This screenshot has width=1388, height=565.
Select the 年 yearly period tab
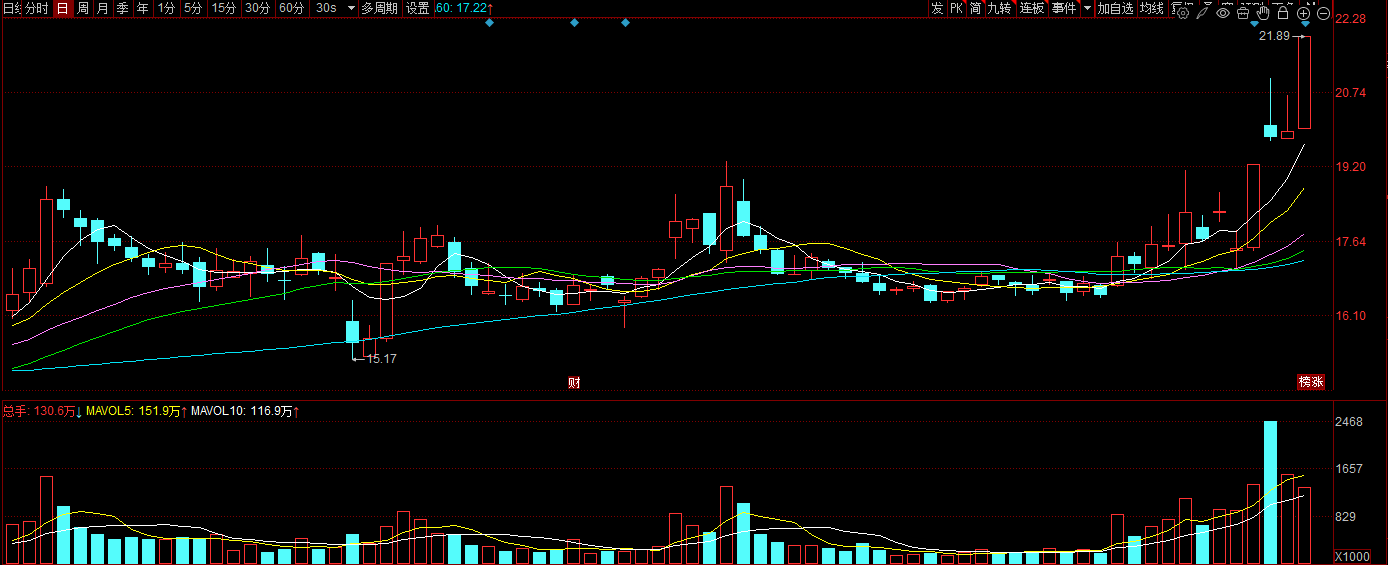coord(143,8)
